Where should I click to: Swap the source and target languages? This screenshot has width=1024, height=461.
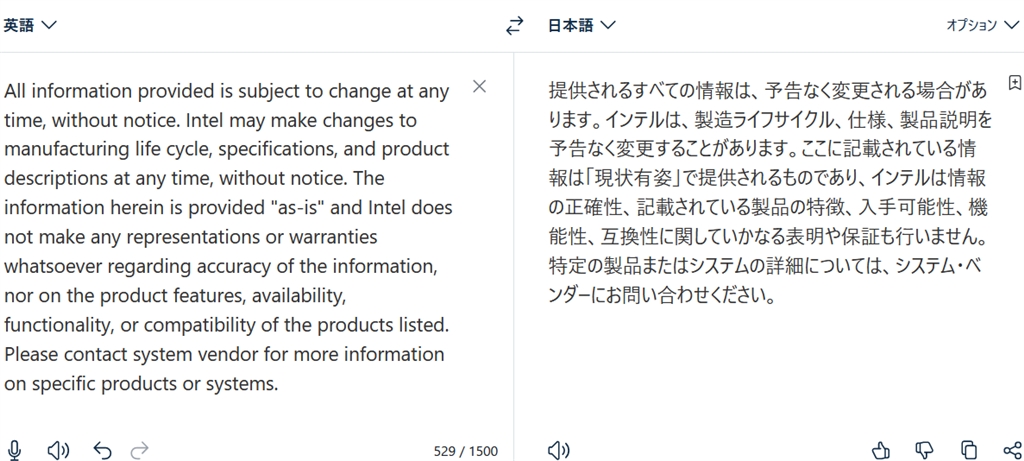click(515, 26)
